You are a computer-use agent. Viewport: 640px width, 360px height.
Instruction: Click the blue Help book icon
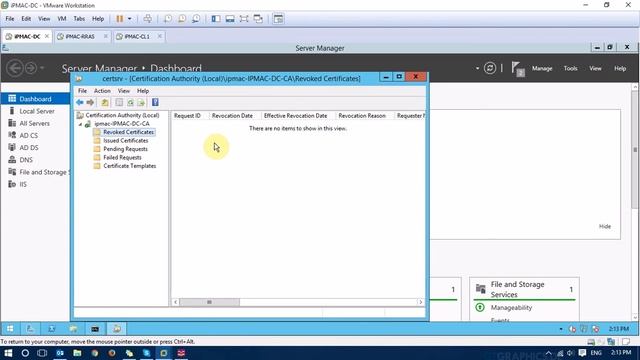[x=155, y=102]
